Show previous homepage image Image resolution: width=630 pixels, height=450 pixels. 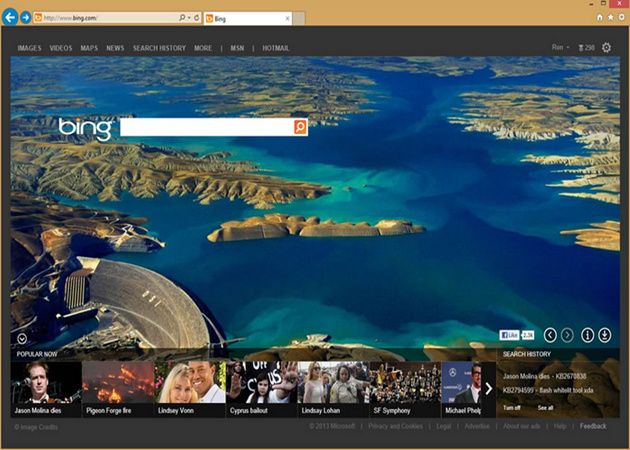click(550, 335)
